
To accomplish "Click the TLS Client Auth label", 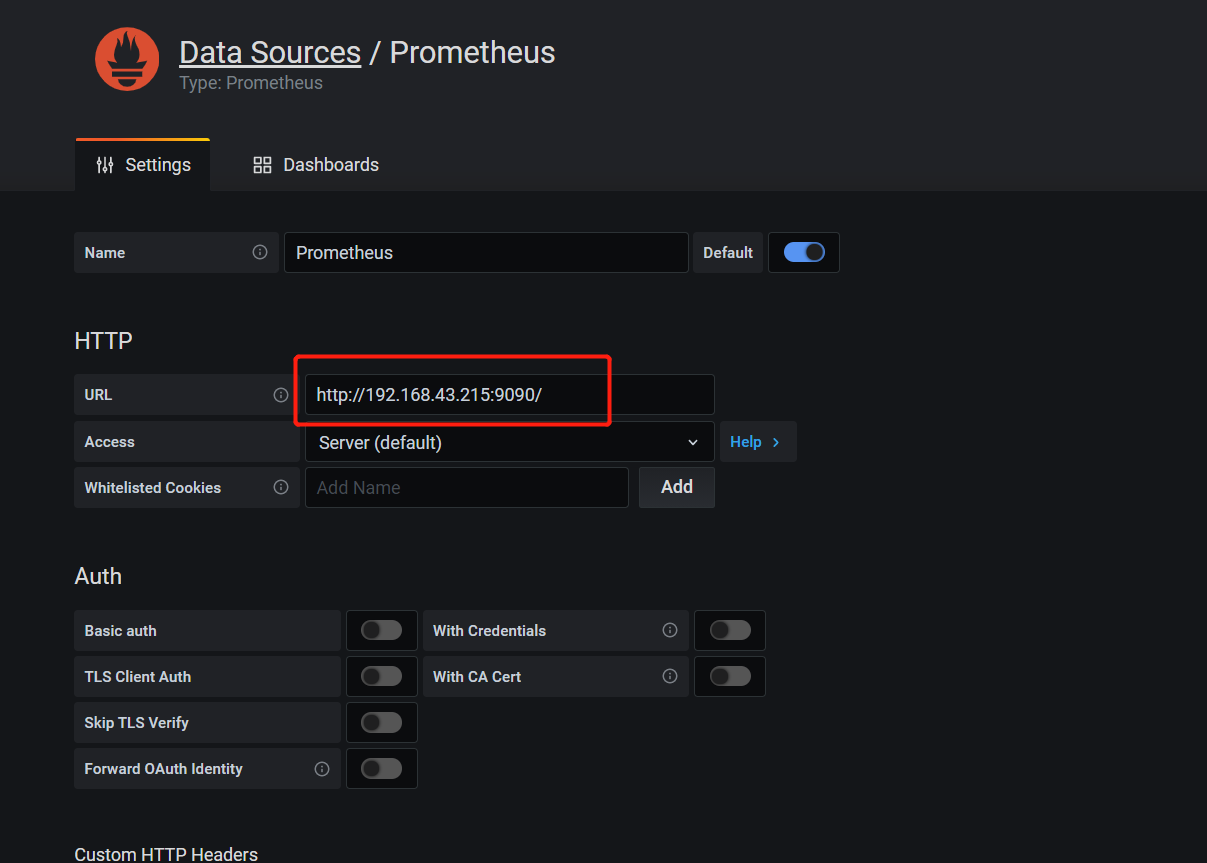I will tap(138, 677).
